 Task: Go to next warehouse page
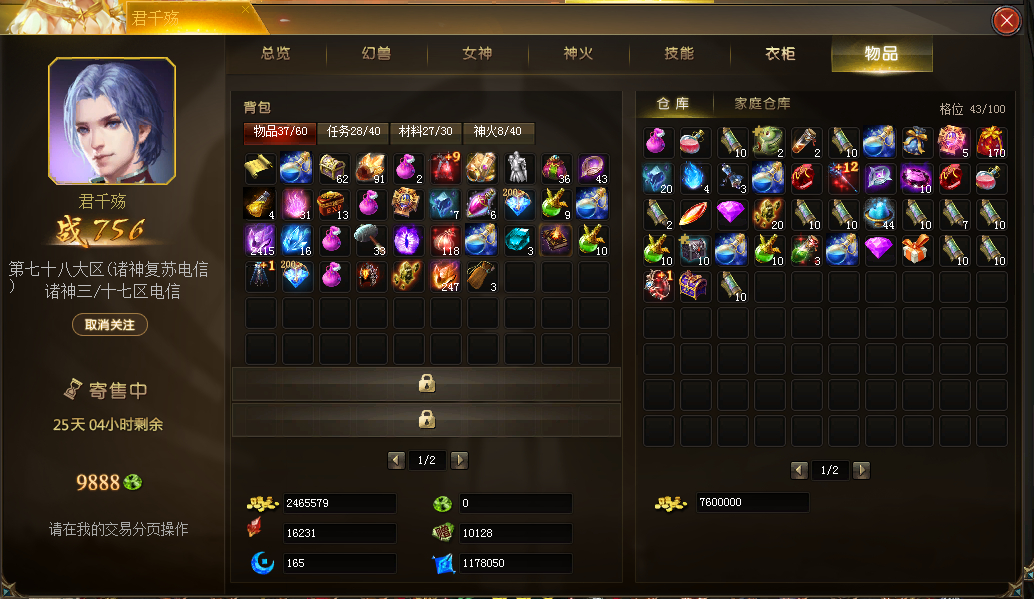click(x=861, y=470)
